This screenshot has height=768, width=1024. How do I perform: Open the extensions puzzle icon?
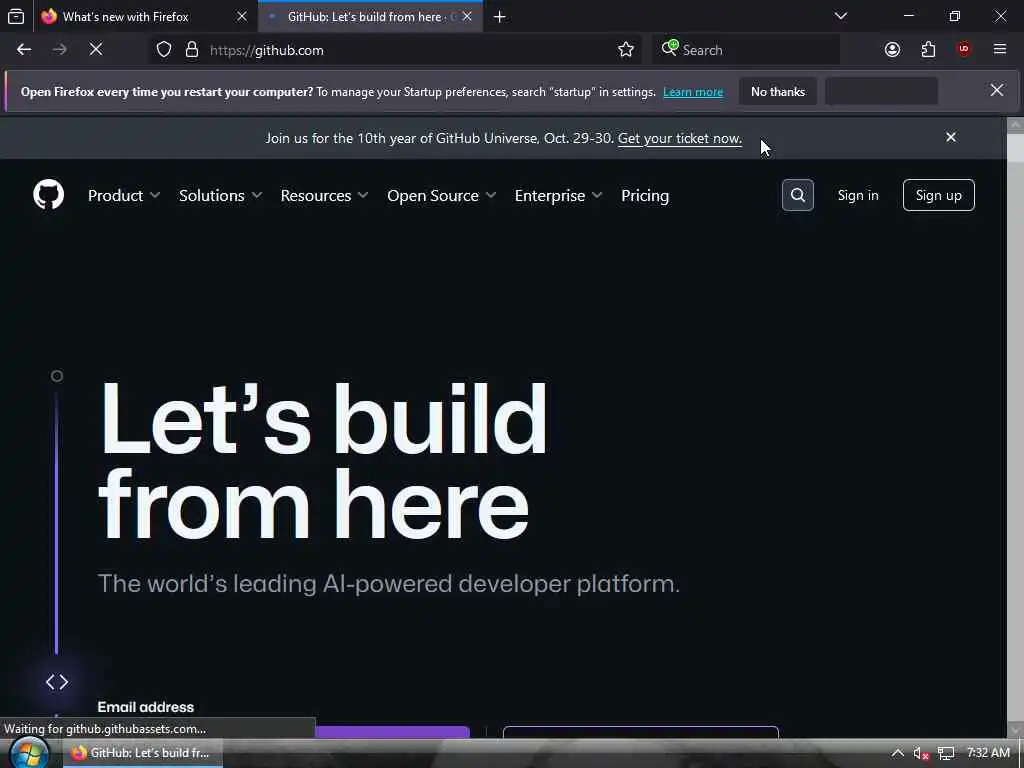928,50
